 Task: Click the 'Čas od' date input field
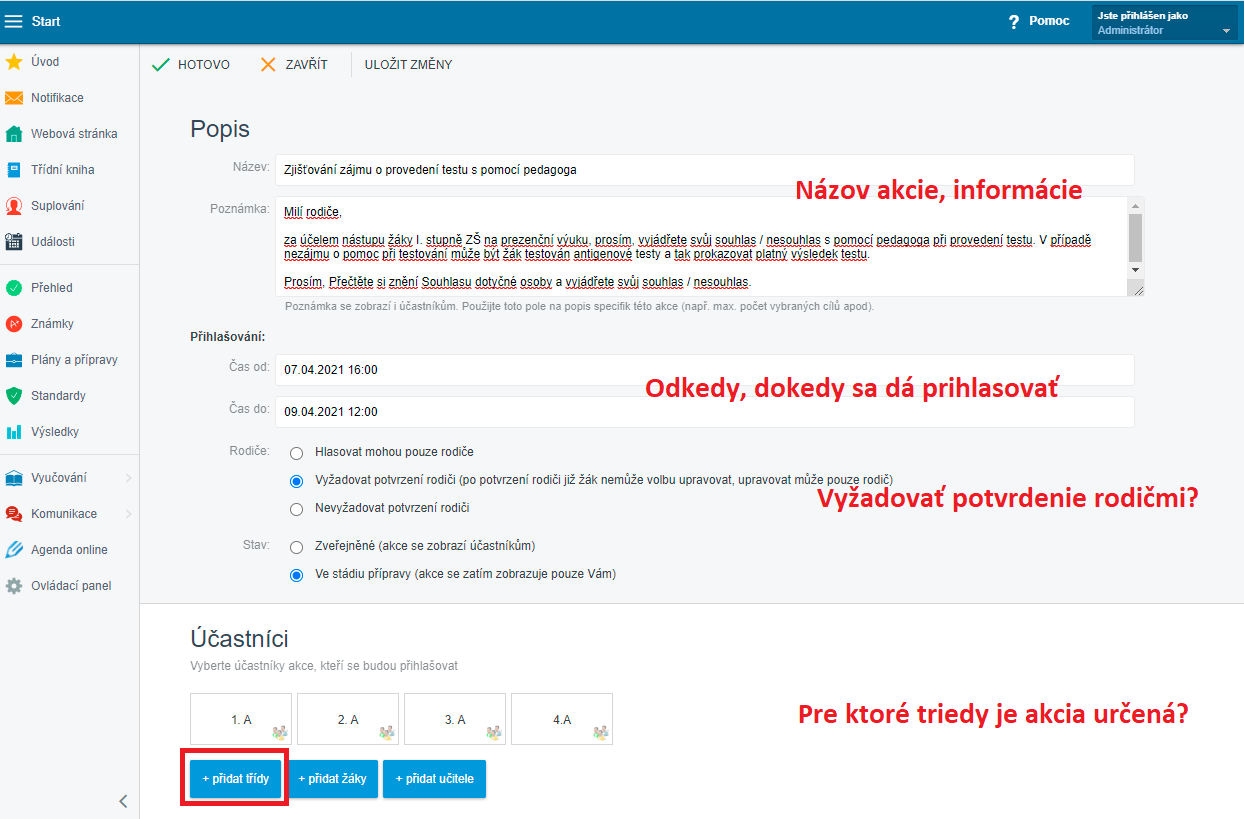pyautogui.click(x=704, y=370)
